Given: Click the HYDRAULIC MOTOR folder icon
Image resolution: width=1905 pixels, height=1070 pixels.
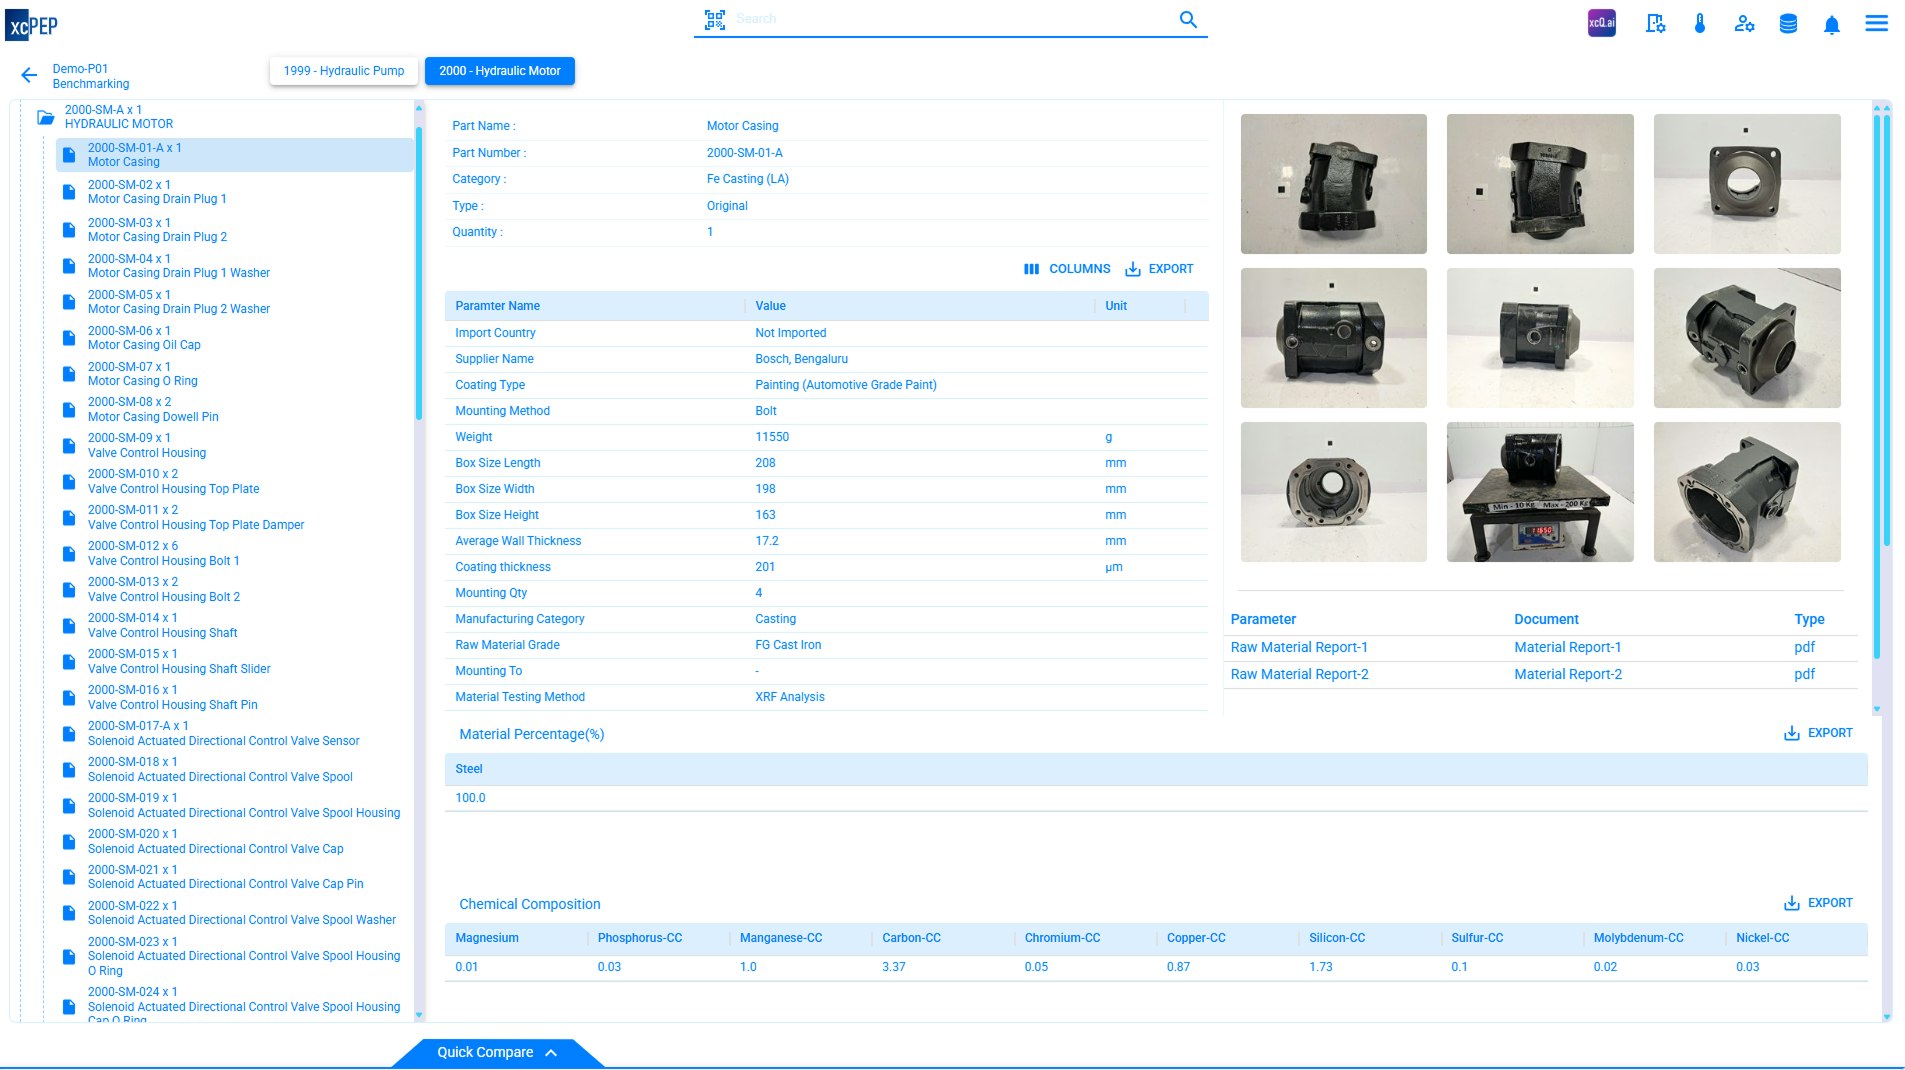Looking at the screenshot, I should [46, 117].
